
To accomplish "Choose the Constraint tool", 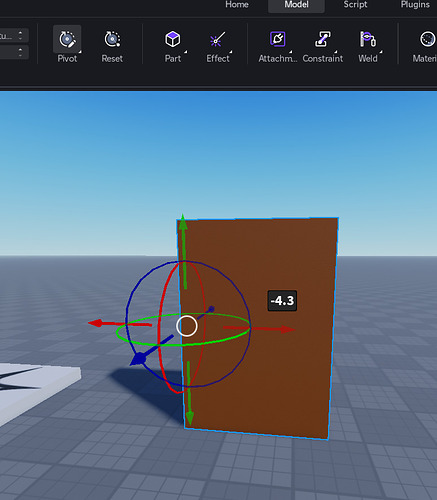I will tap(323, 39).
